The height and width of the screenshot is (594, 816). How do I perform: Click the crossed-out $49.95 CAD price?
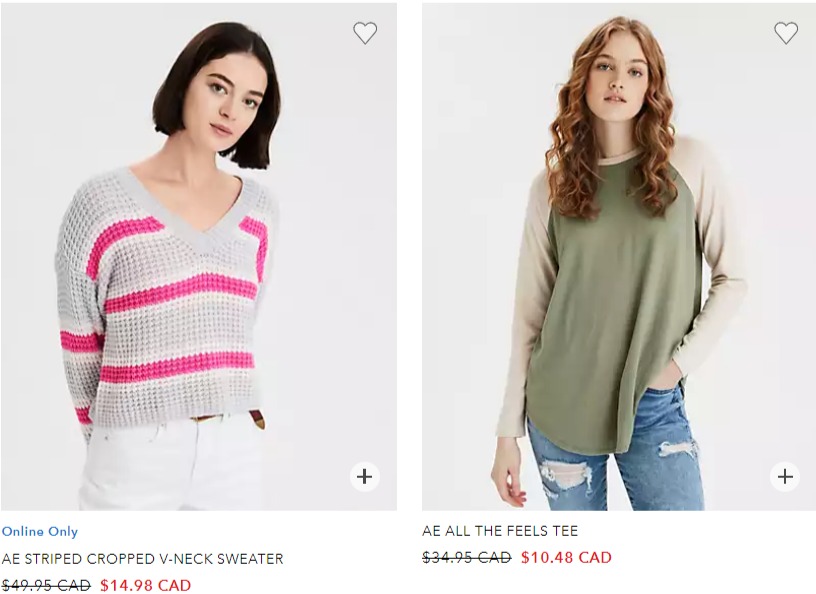pyautogui.click(x=46, y=585)
